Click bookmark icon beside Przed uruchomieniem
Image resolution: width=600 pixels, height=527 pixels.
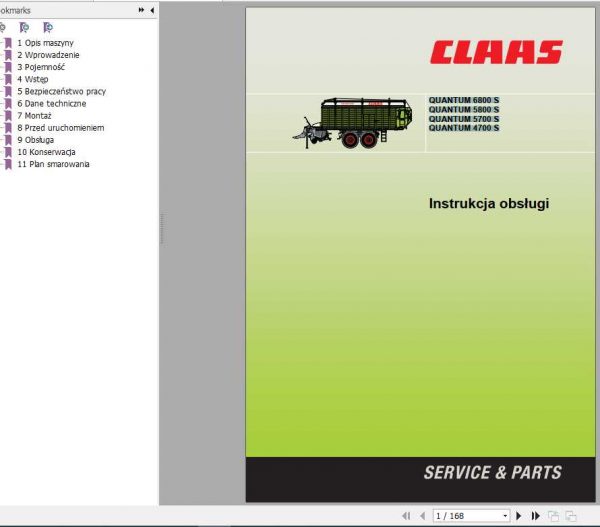tap(8, 128)
